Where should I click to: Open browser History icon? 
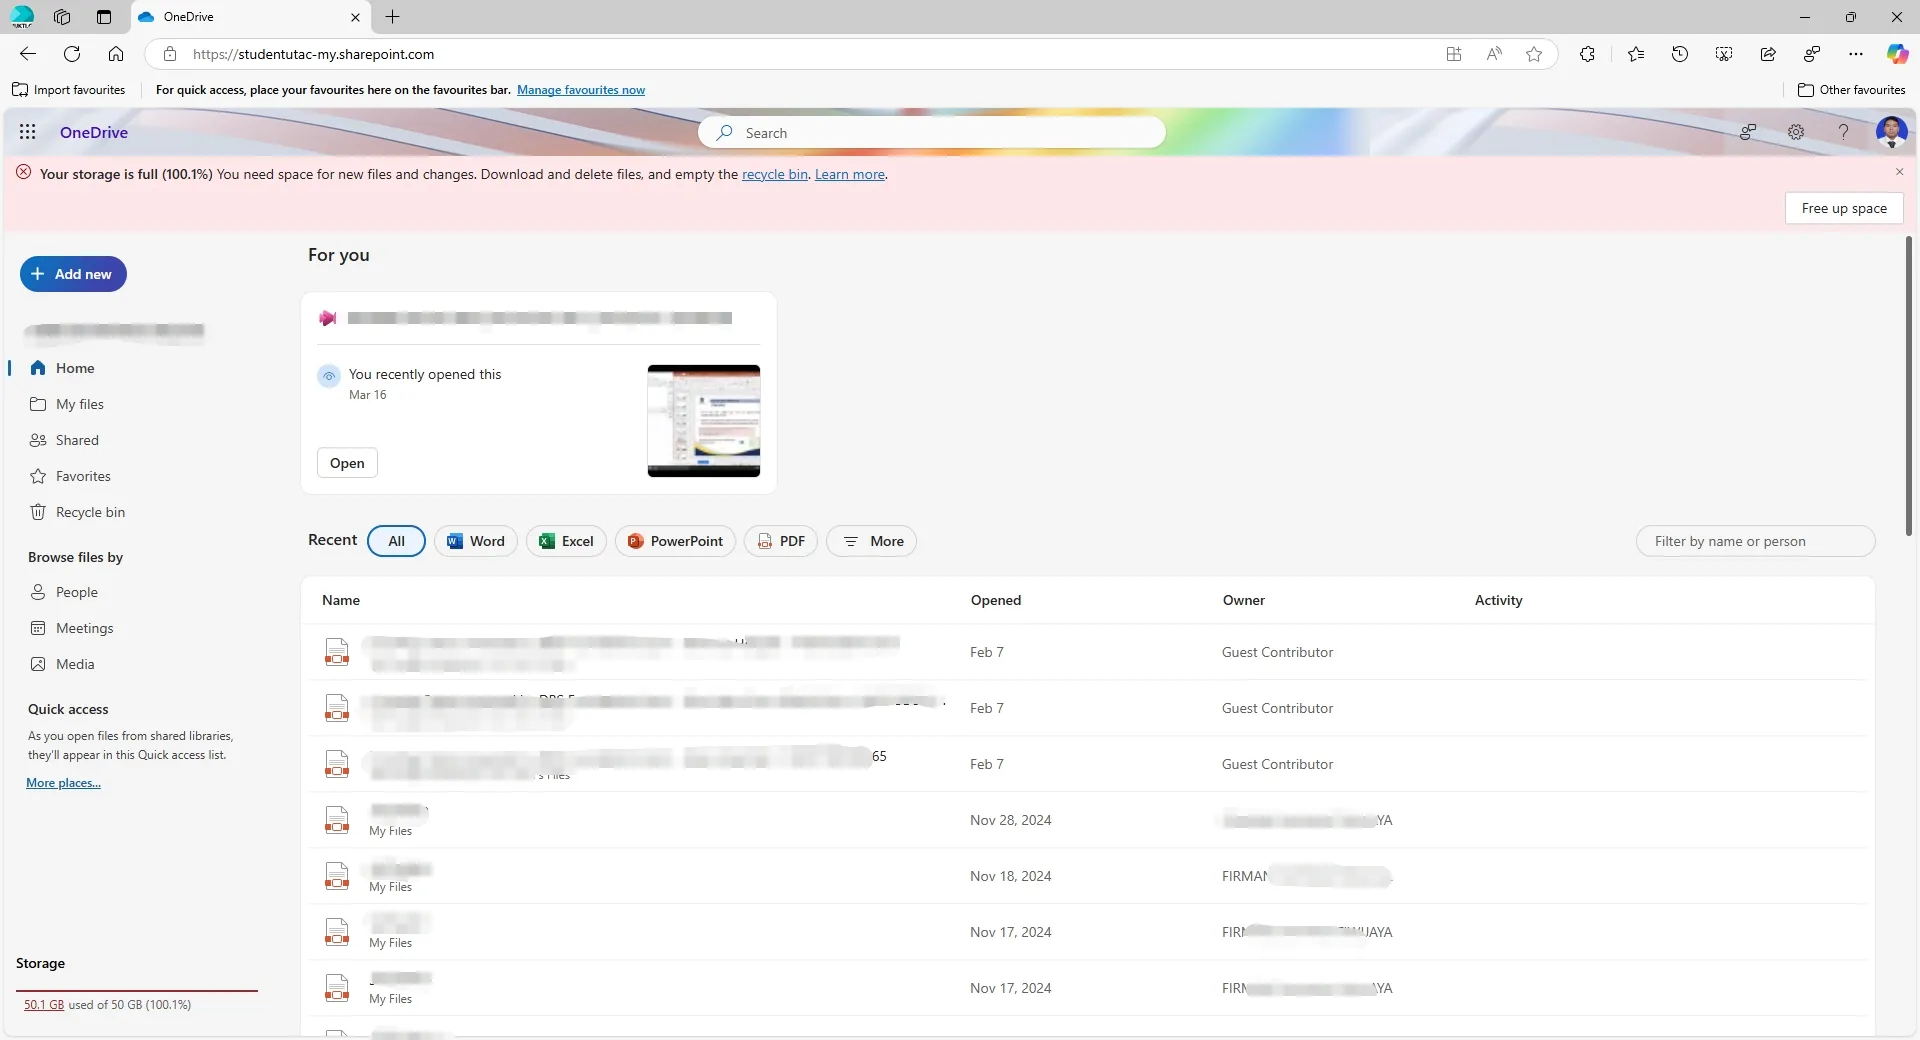[1680, 54]
